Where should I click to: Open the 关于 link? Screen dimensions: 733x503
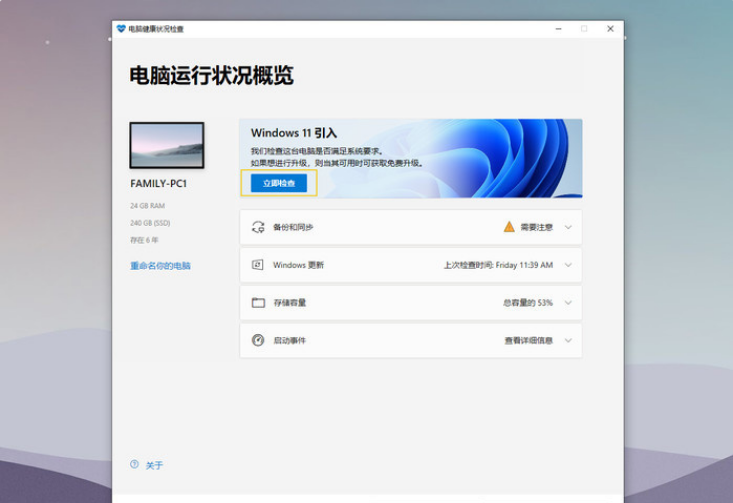click(x=154, y=465)
